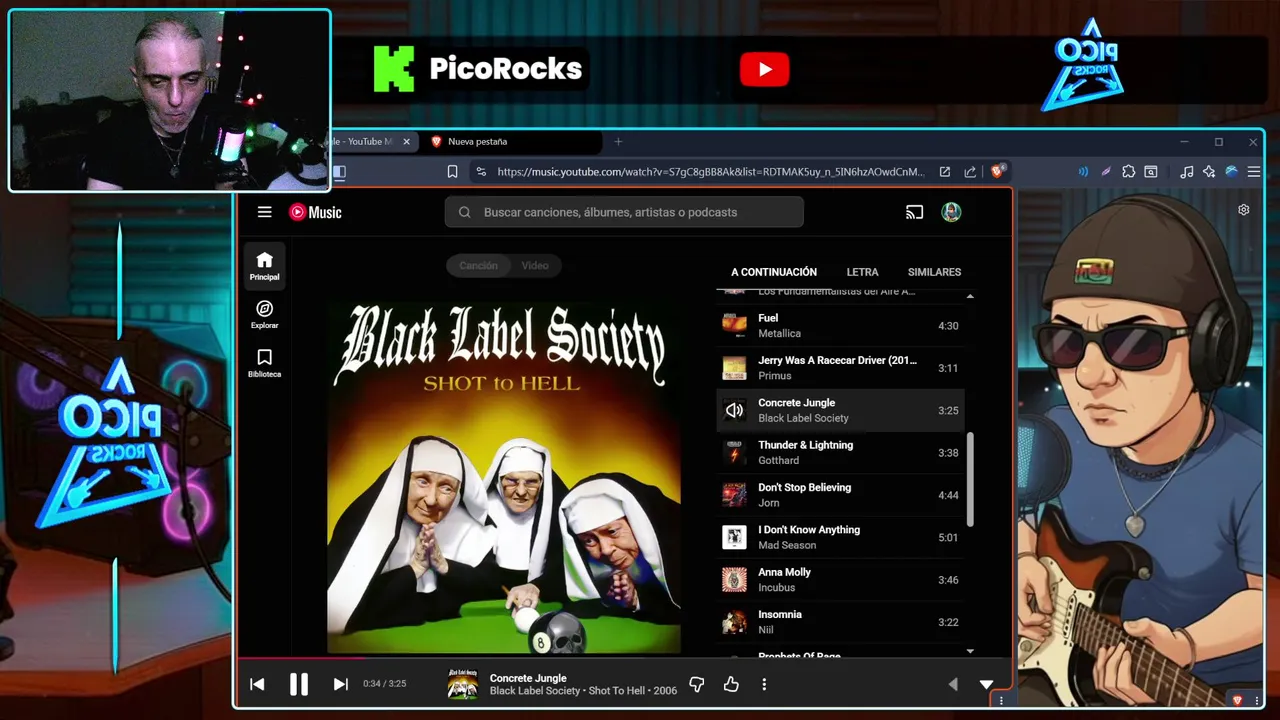
Task: Switch the player to Canción mode
Action: click(x=478, y=265)
